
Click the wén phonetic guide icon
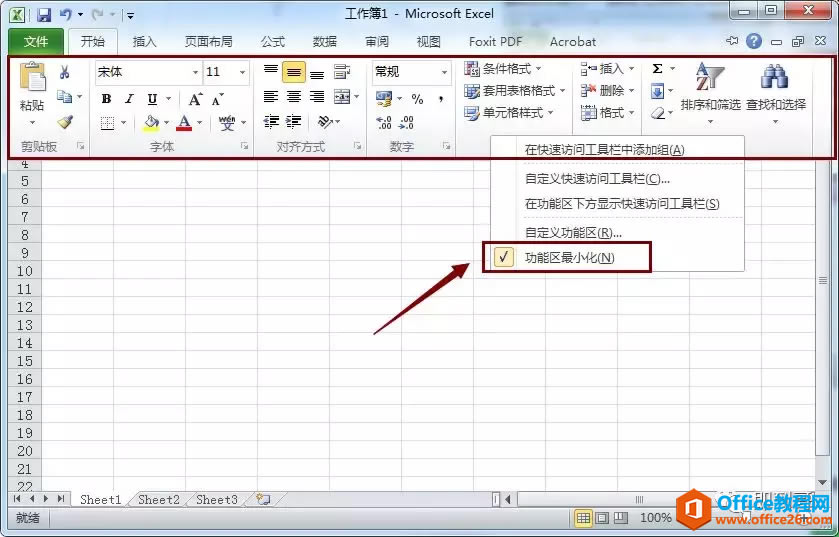click(227, 124)
